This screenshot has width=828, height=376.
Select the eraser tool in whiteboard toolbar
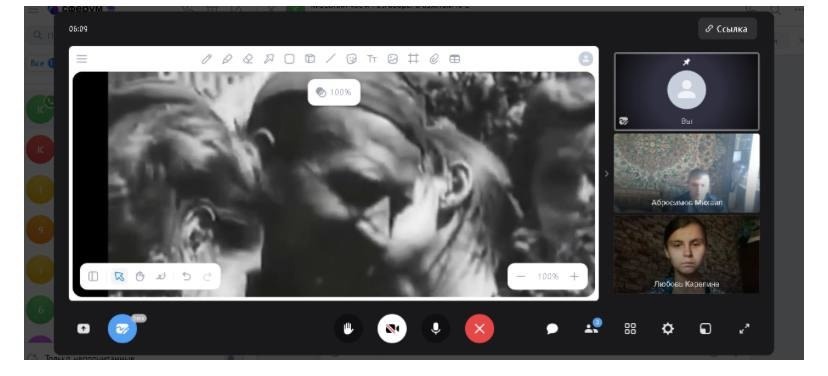(x=248, y=59)
